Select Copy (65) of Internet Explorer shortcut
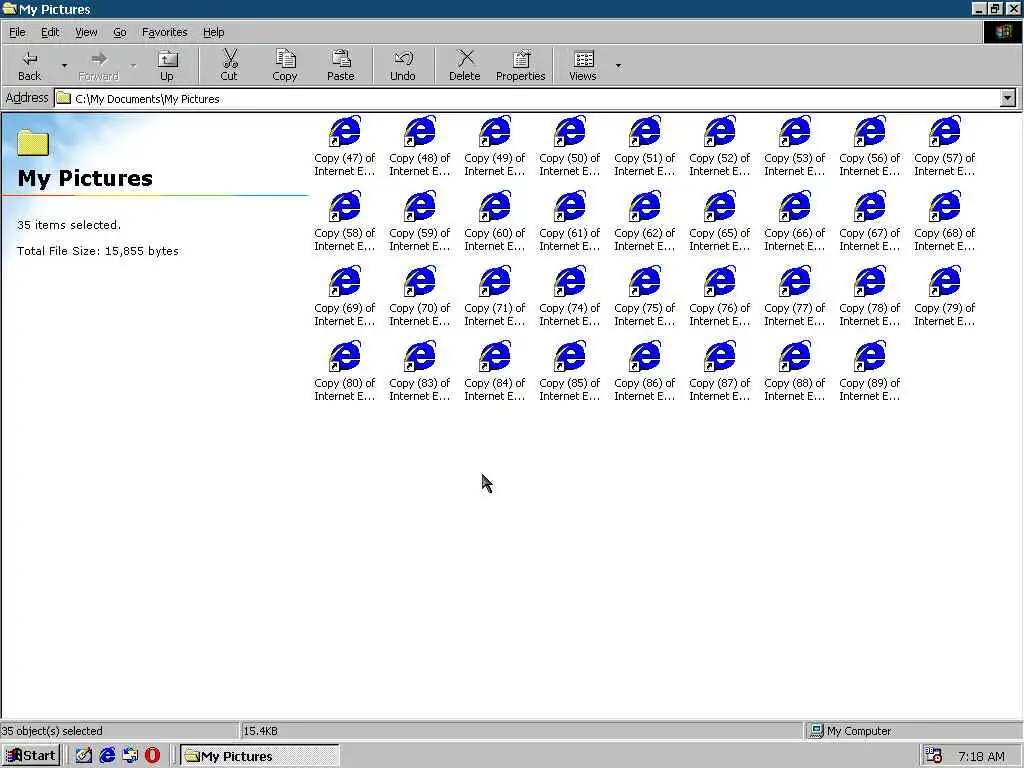Image resolution: width=1024 pixels, height=768 pixels. pos(720,221)
